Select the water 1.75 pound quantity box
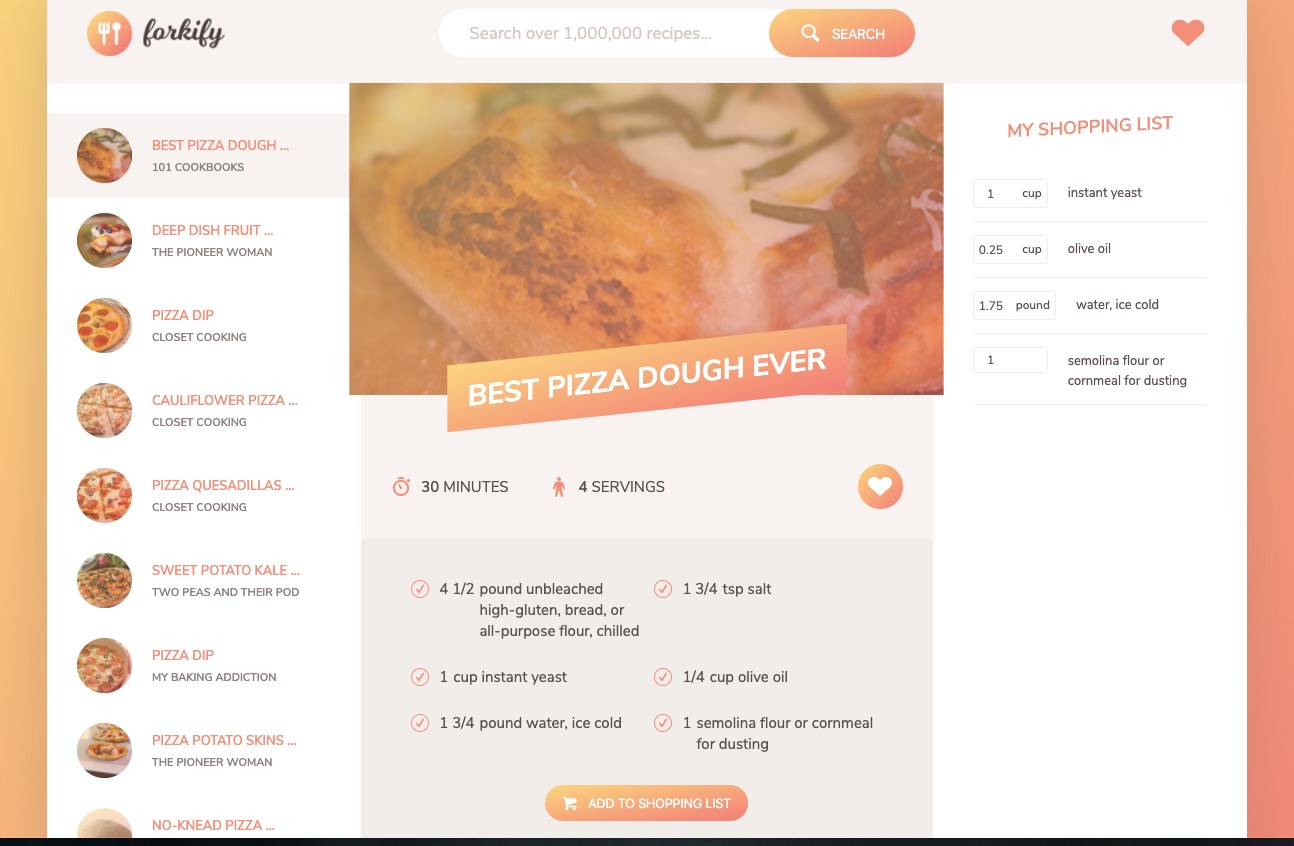The width and height of the screenshot is (1294, 846). pyautogui.click(x=1014, y=305)
